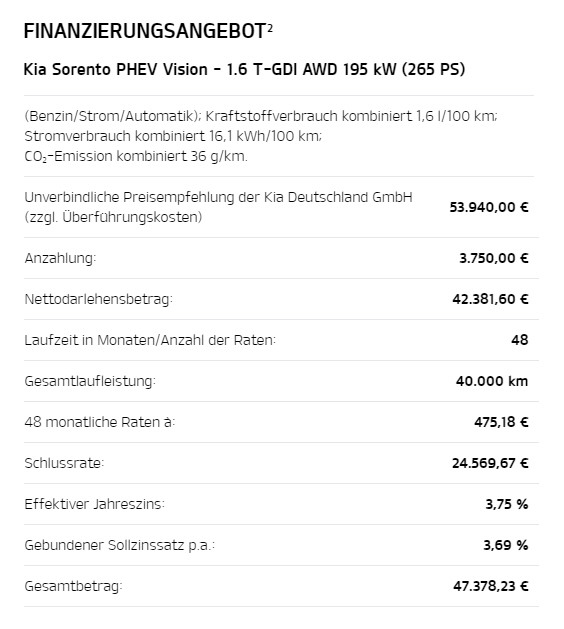Select the 3.750,00 € down payment value
Viewport: 564px width, 629px height.
coord(494,258)
